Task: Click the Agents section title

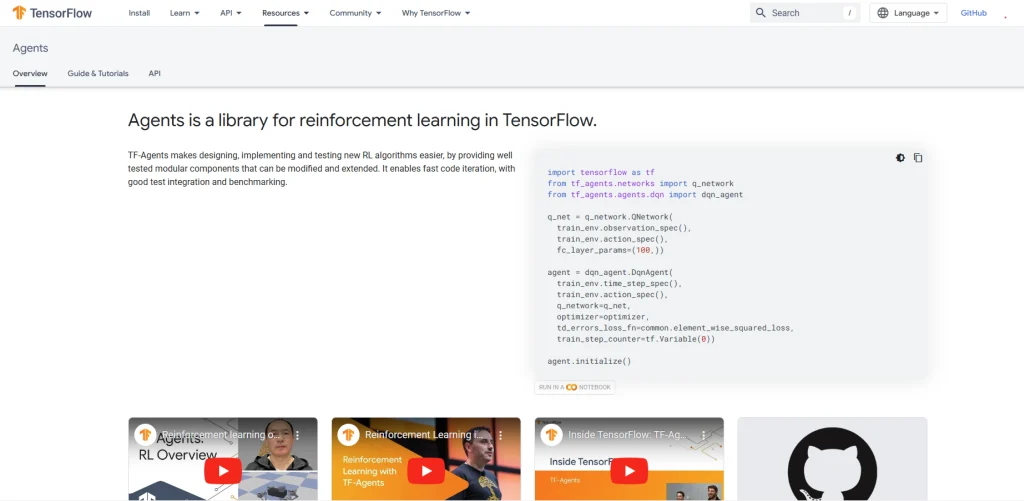Action: (30, 48)
